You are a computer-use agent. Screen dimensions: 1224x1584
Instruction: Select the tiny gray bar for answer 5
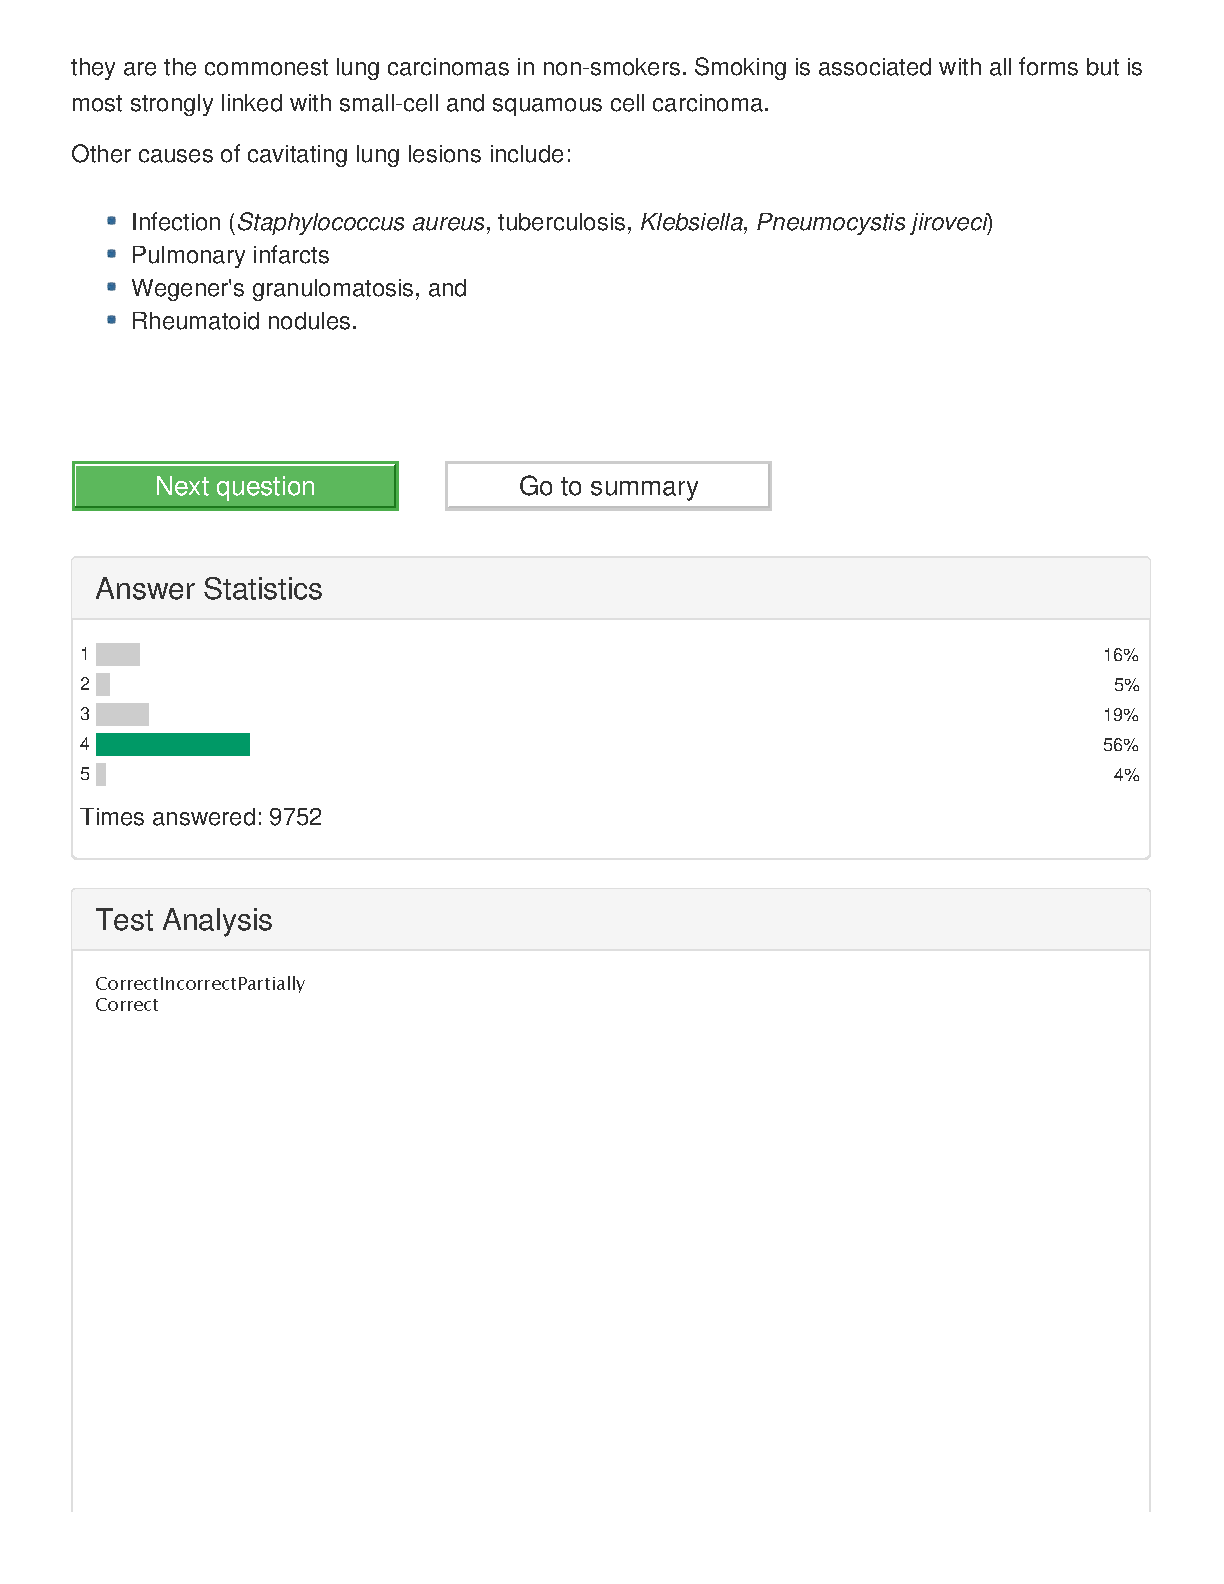coord(101,775)
